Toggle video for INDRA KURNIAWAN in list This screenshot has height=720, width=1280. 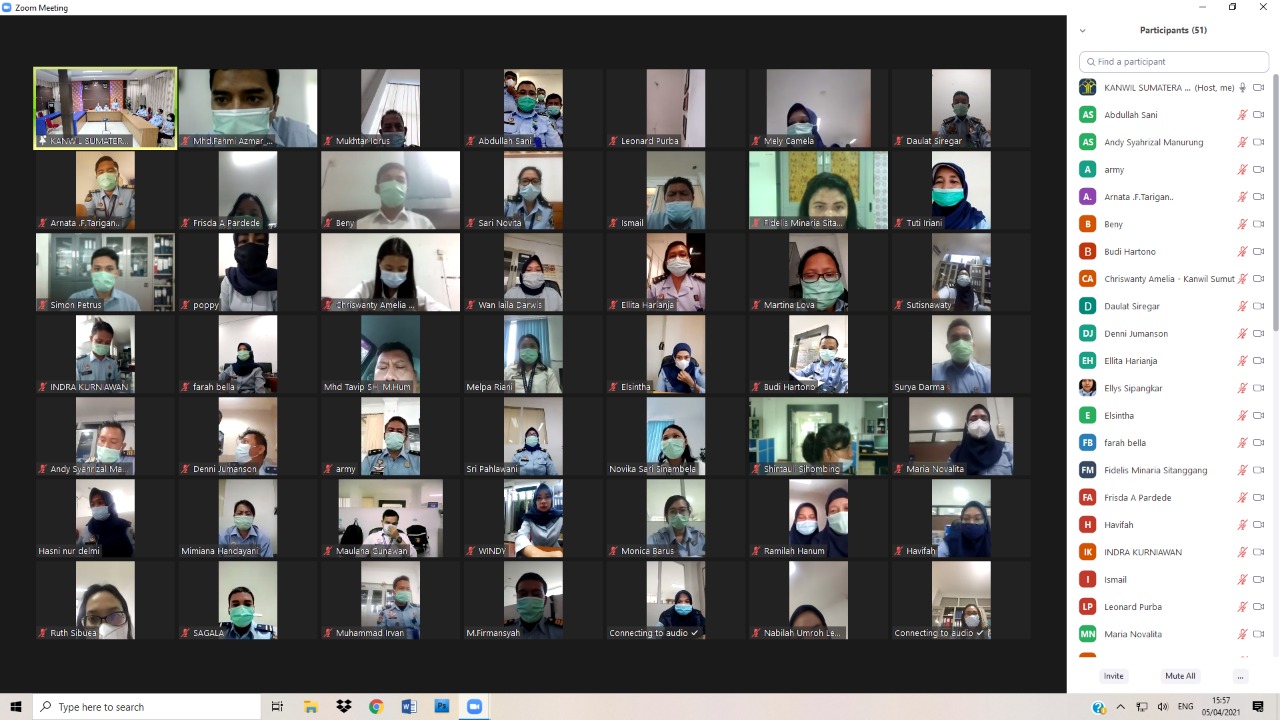[1258, 552]
